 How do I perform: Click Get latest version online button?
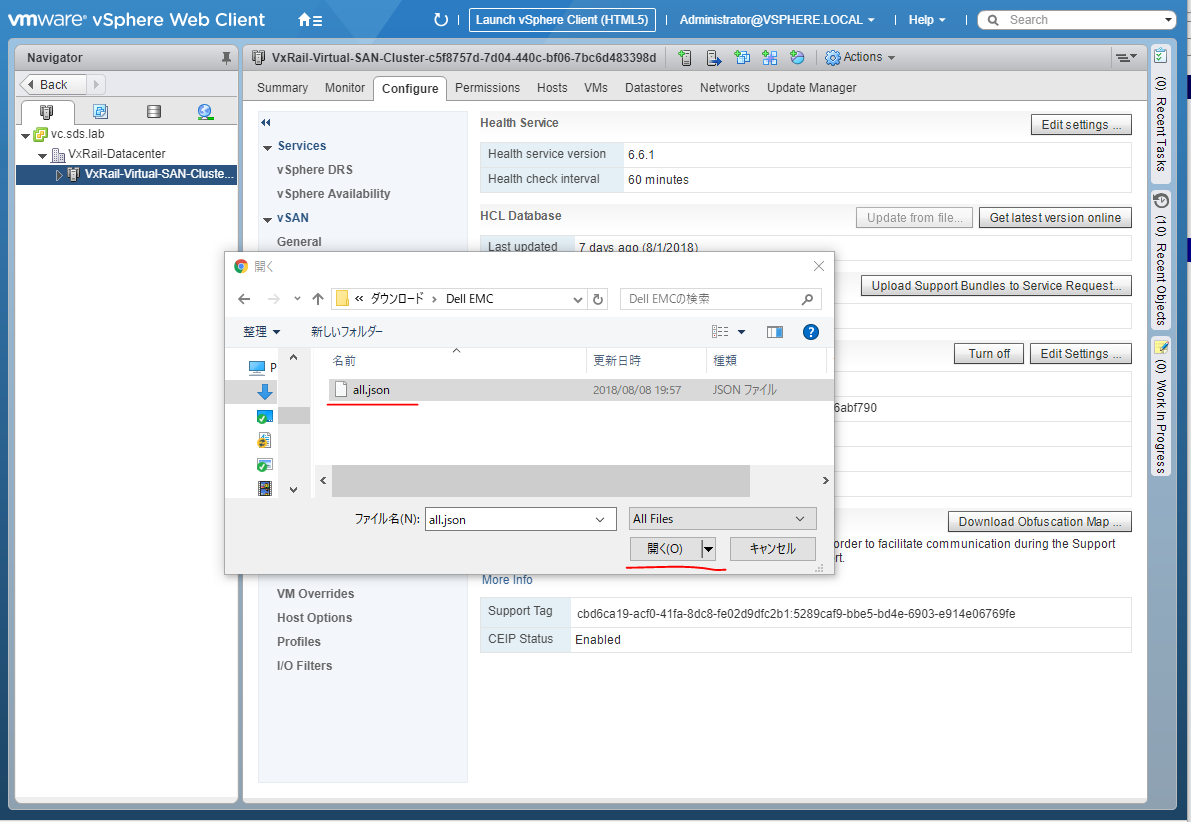point(1055,218)
